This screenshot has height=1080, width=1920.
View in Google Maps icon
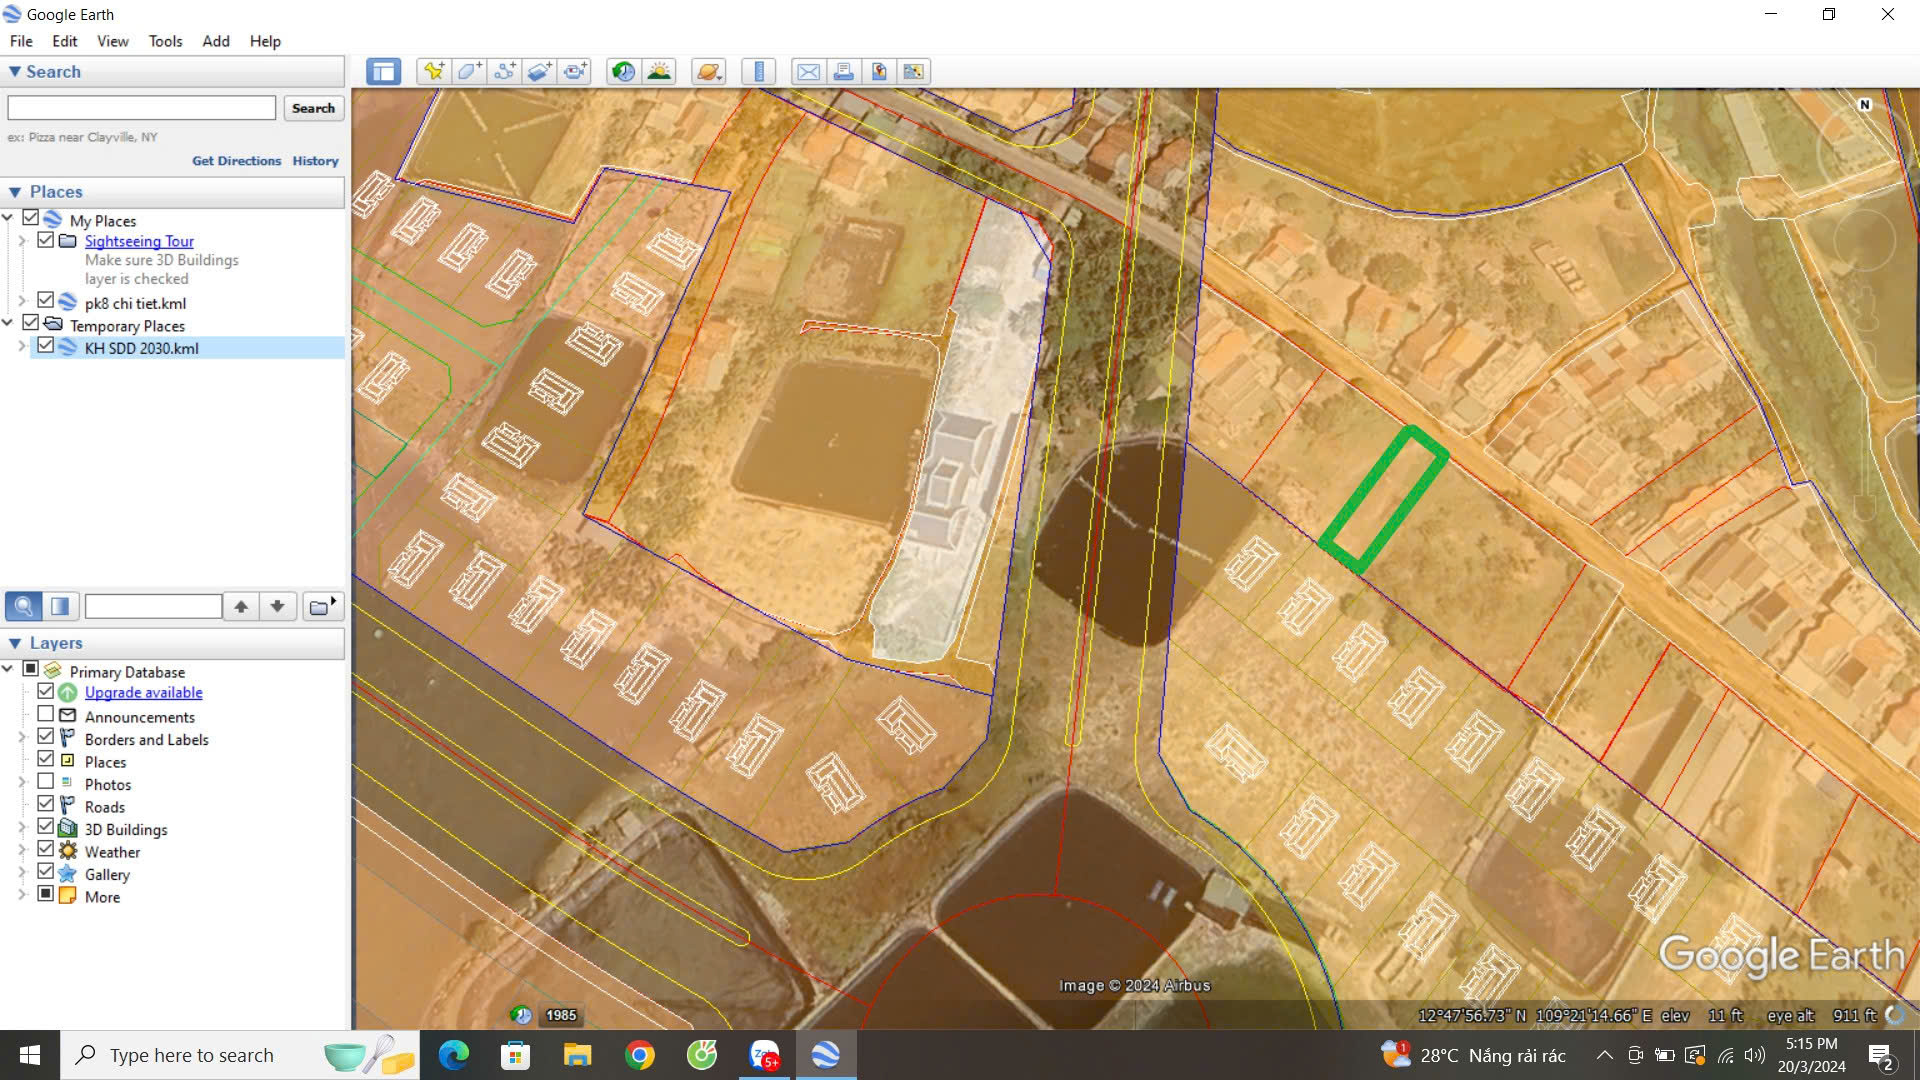(x=913, y=71)
